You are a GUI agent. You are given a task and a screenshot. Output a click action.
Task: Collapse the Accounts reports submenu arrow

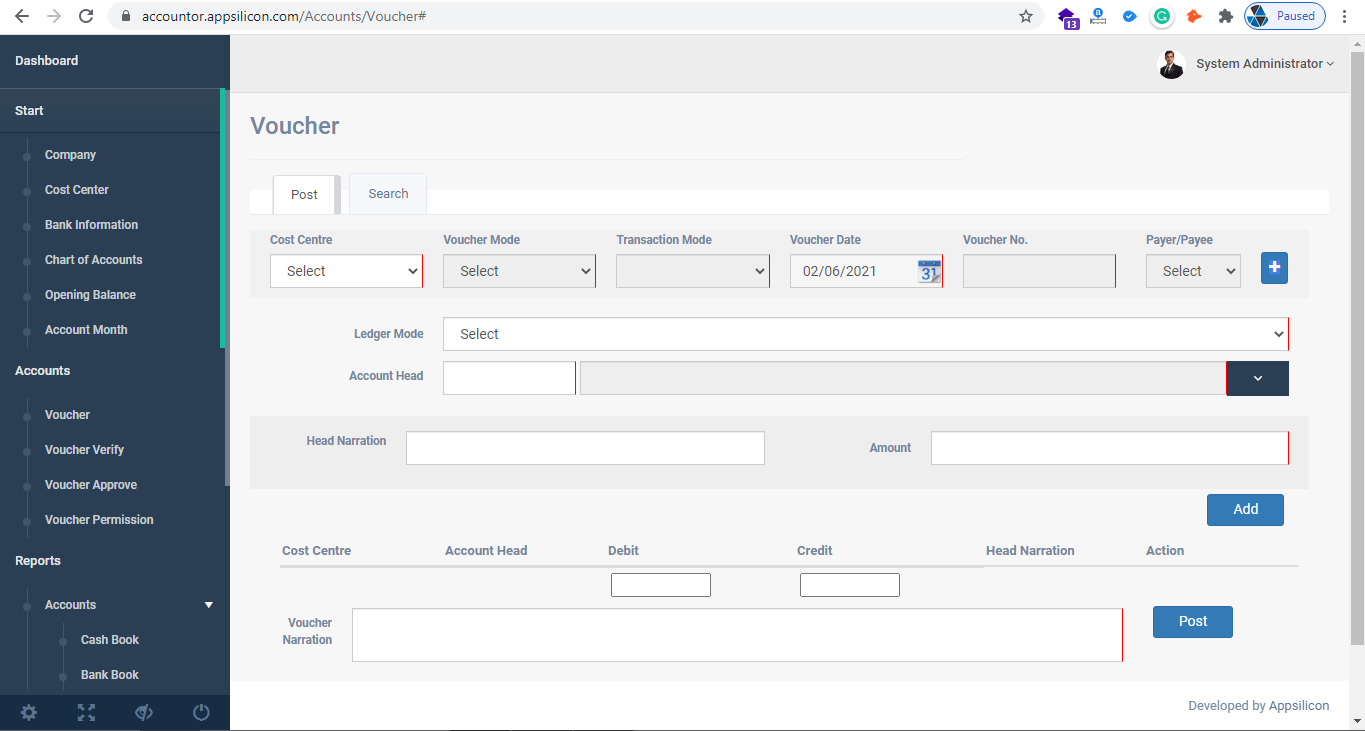tap(209, 605)
